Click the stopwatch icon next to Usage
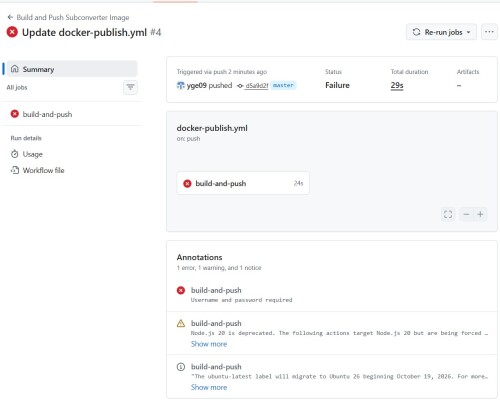The width and height of the screenshot is (500, 409). (x=15, y=154)
